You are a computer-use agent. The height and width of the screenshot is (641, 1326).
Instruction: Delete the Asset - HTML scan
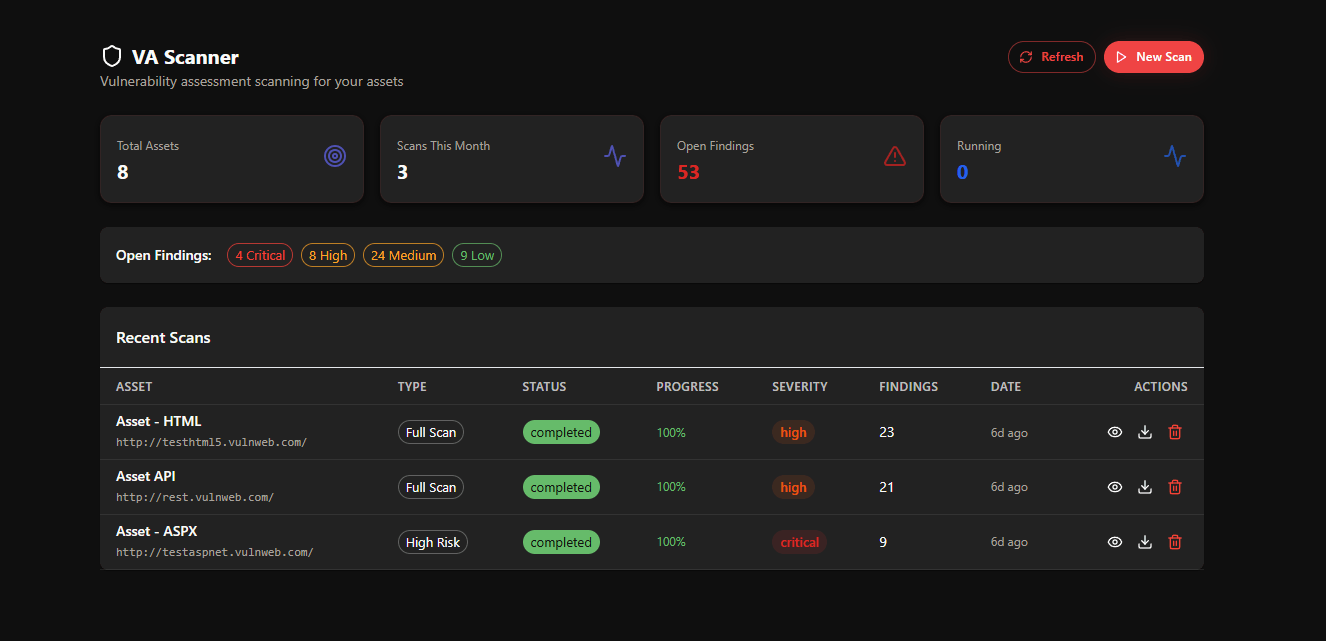(1175, 432)
